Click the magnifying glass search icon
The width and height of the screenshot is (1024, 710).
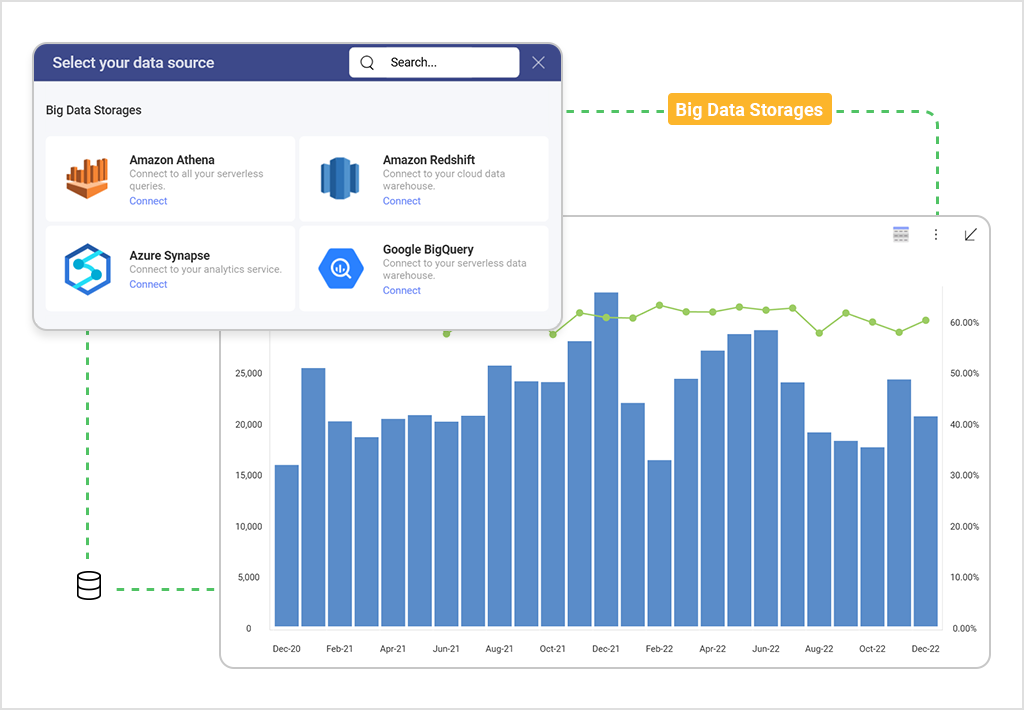368,62
